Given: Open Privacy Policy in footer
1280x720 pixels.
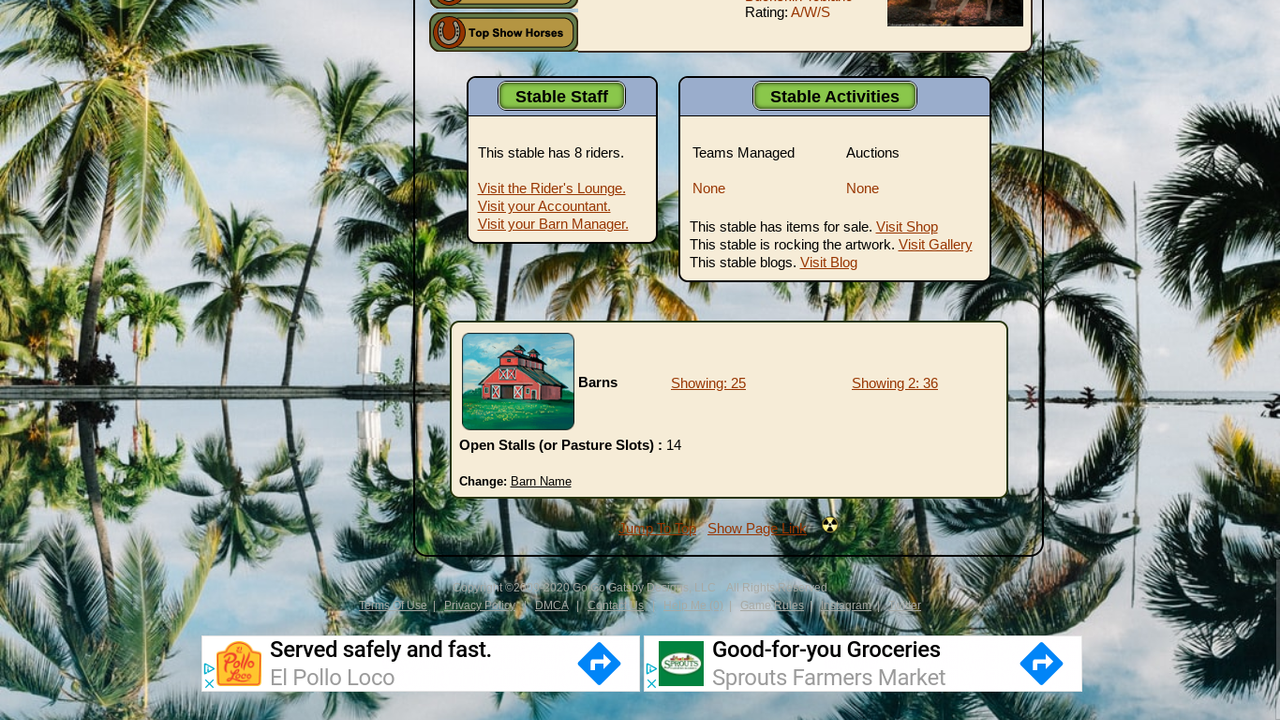Looking at the screenshot, I should click(x=479, y=605).
